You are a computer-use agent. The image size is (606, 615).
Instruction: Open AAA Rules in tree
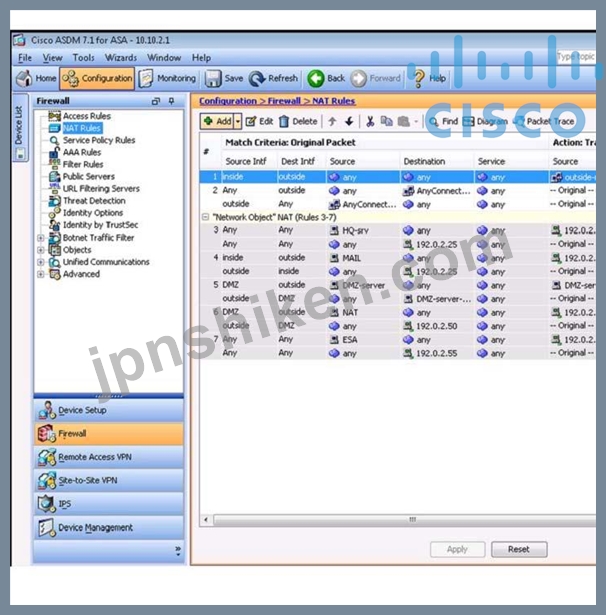coord(82,152)
